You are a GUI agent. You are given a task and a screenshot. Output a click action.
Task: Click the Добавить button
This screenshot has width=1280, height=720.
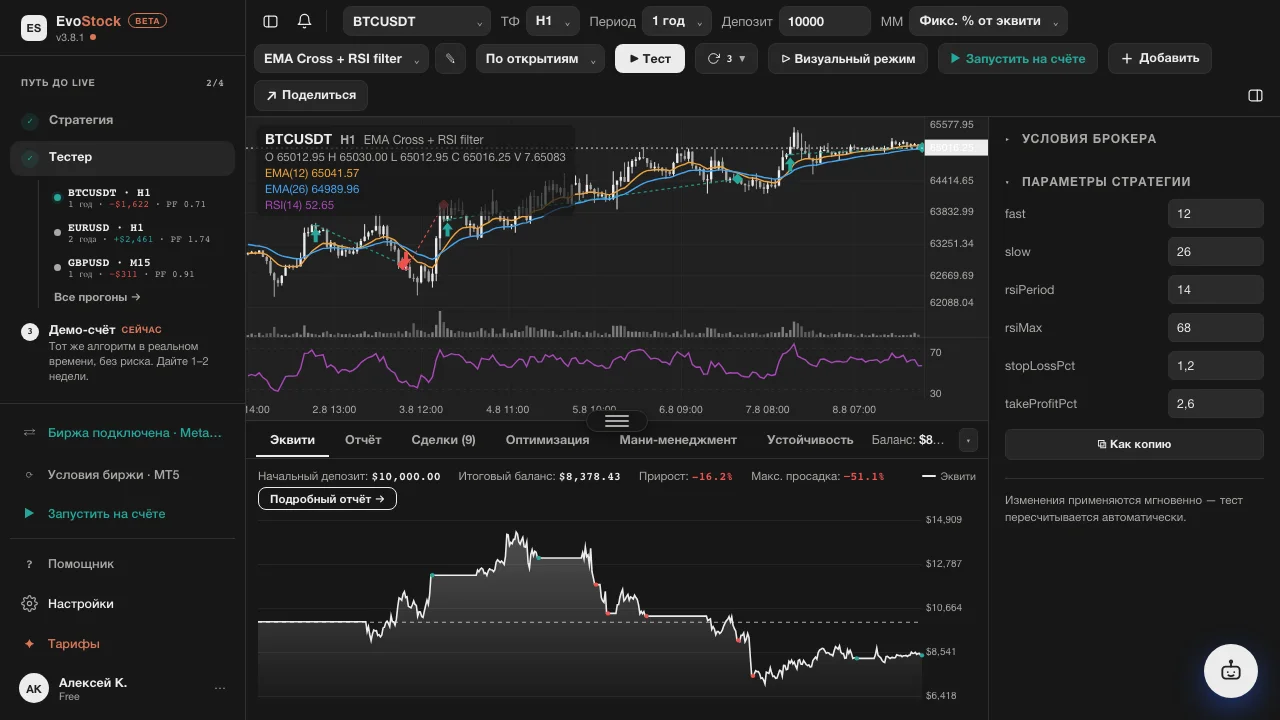coord(1160,59)
